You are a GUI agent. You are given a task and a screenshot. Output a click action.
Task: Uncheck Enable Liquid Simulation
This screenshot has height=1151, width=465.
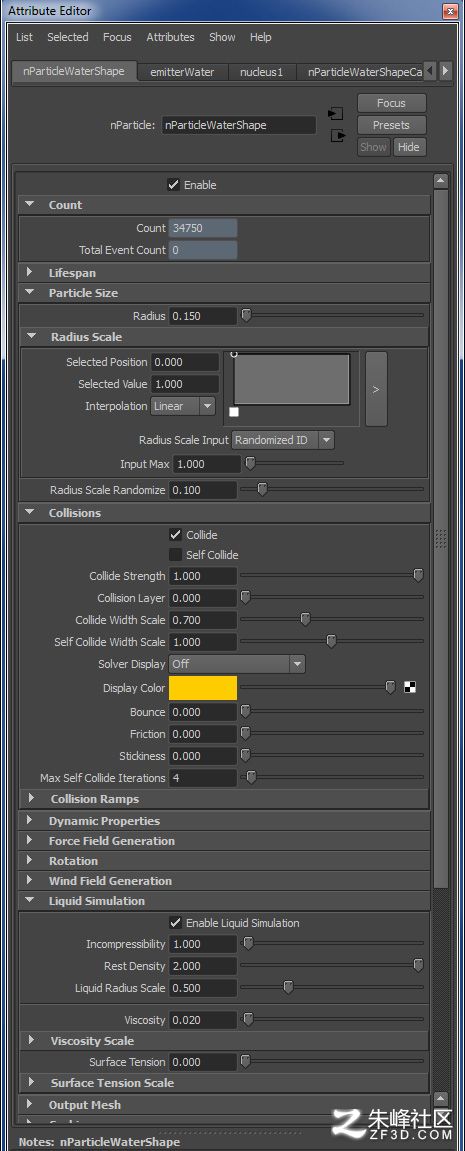(x=175, y=923)
